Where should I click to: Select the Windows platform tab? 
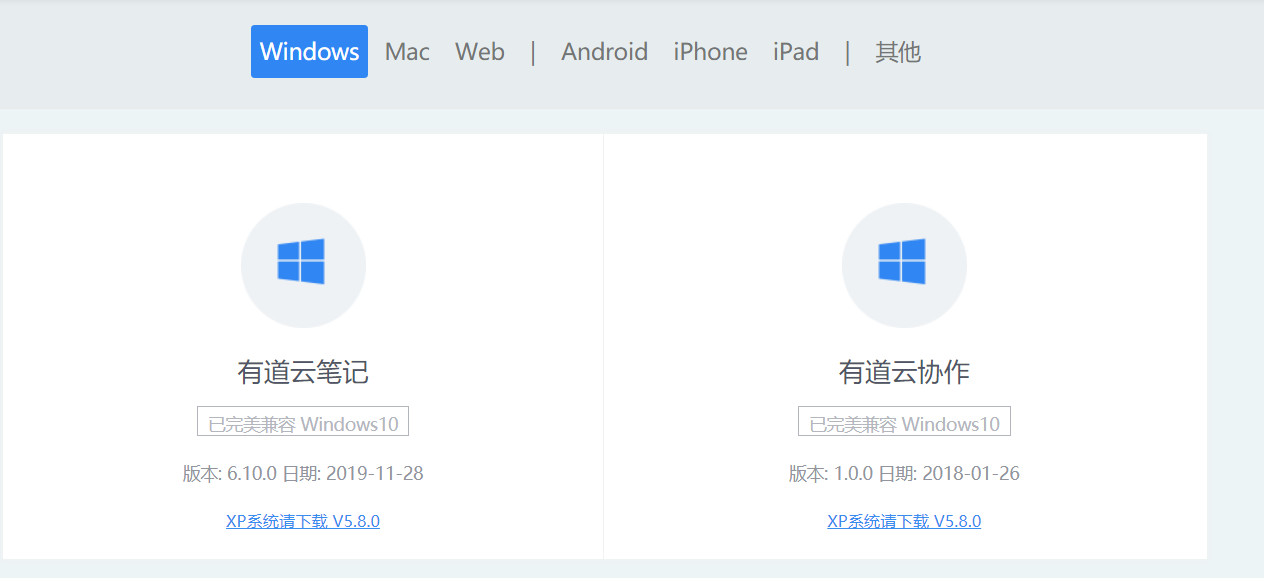(x=309, y=51)
